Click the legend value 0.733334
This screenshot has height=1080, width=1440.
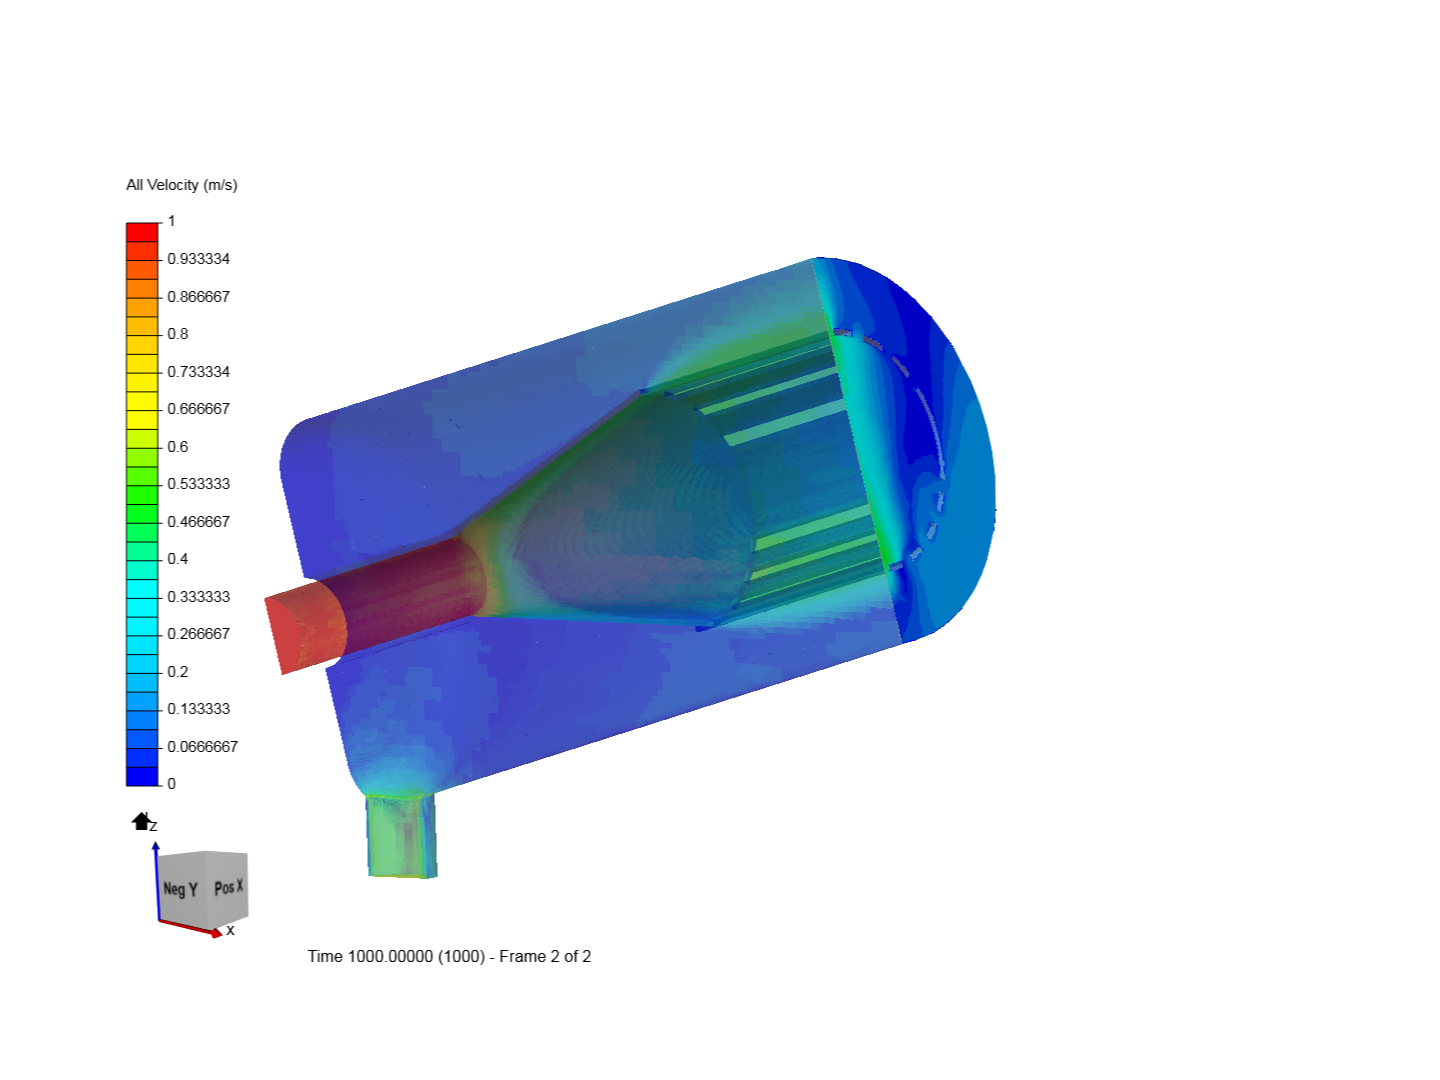pyautogui.click(x=198, y=372)
